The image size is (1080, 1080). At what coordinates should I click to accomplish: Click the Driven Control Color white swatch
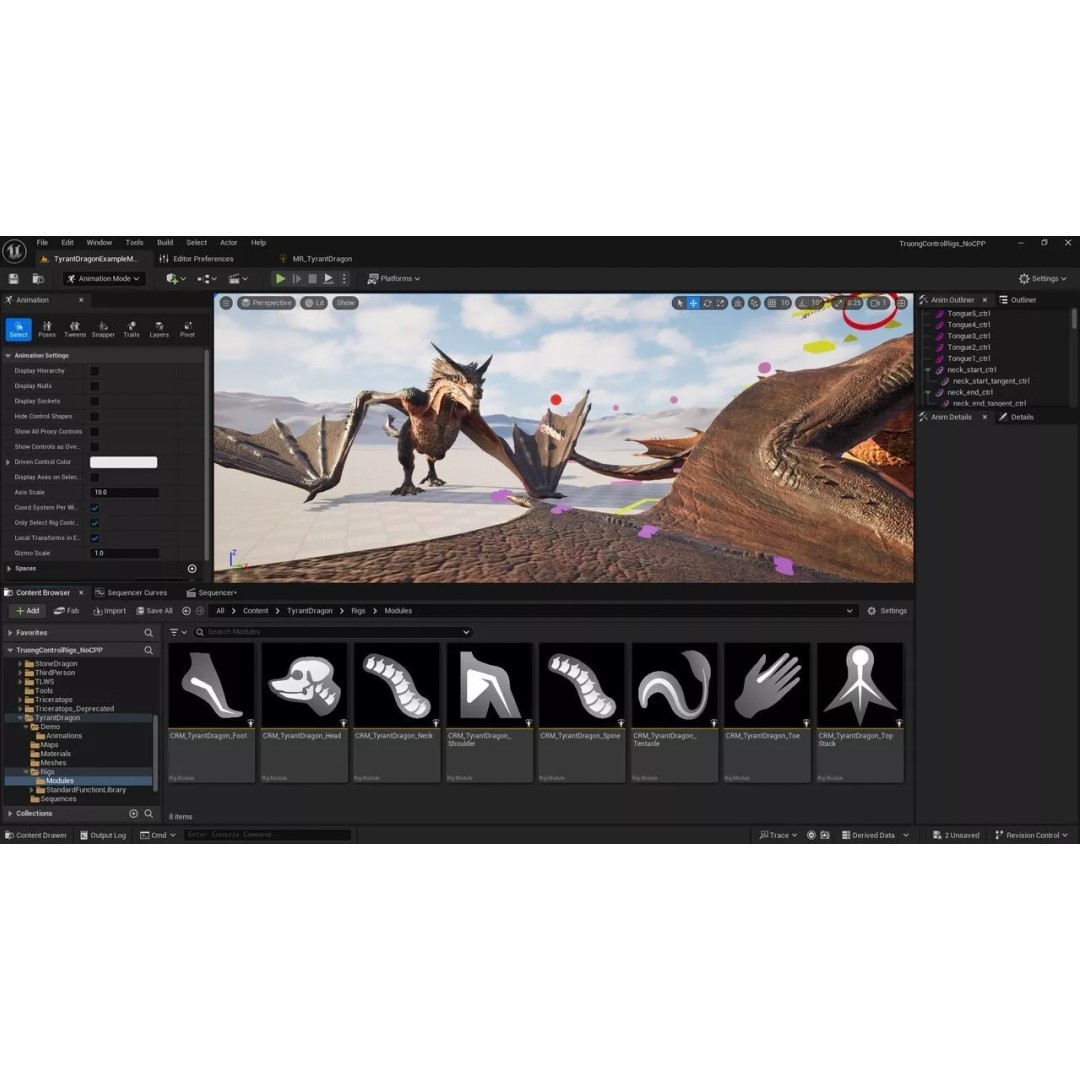tap(124, 462)
